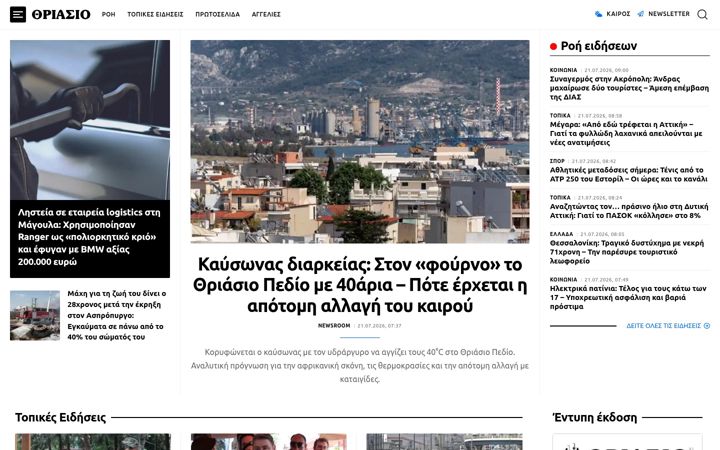
Task: Open Συναγερμός στην Ακρόπολη news item
Action: tap(629, 88)
